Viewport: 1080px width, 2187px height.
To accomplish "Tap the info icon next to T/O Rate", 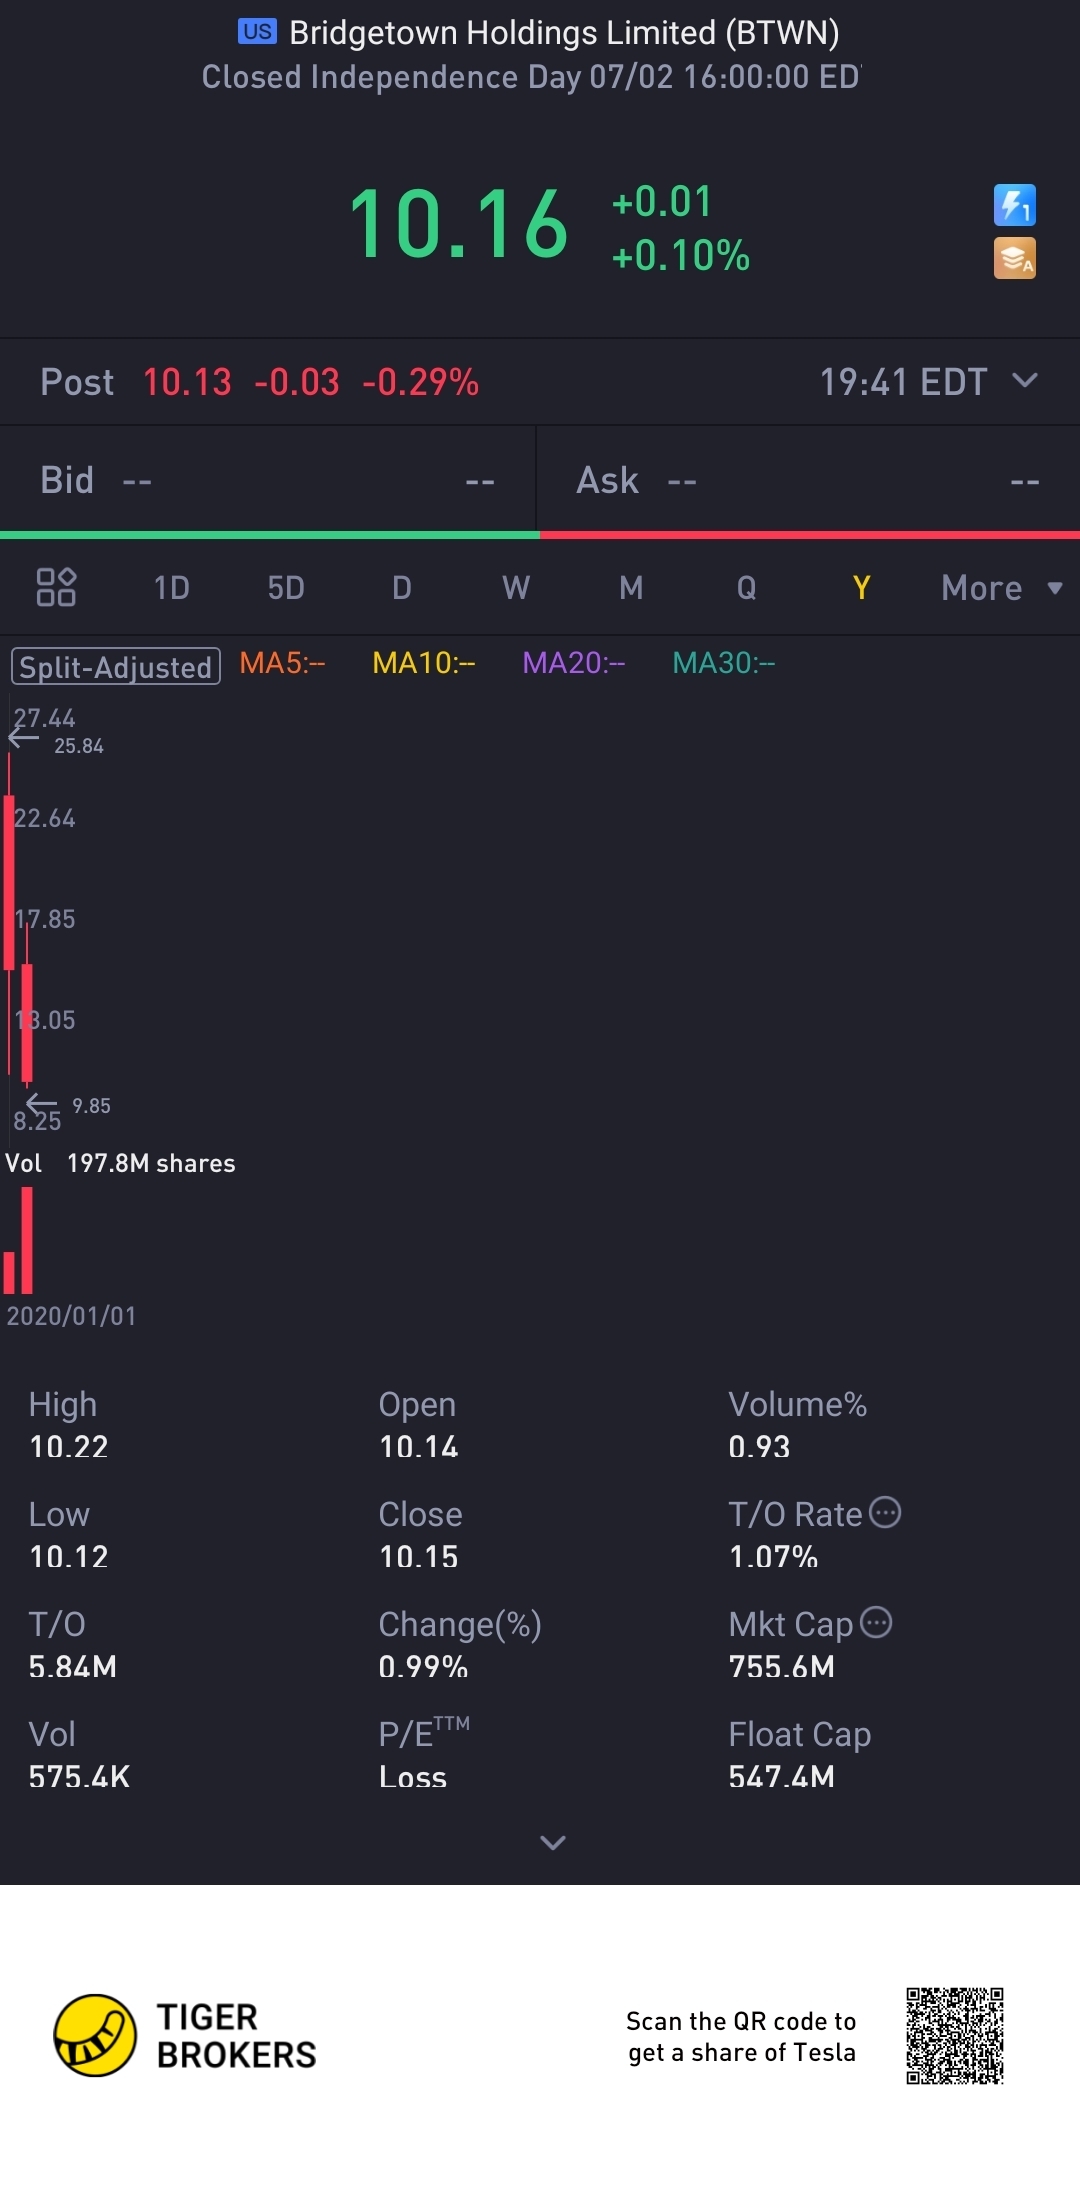I will pos(885,1512).
